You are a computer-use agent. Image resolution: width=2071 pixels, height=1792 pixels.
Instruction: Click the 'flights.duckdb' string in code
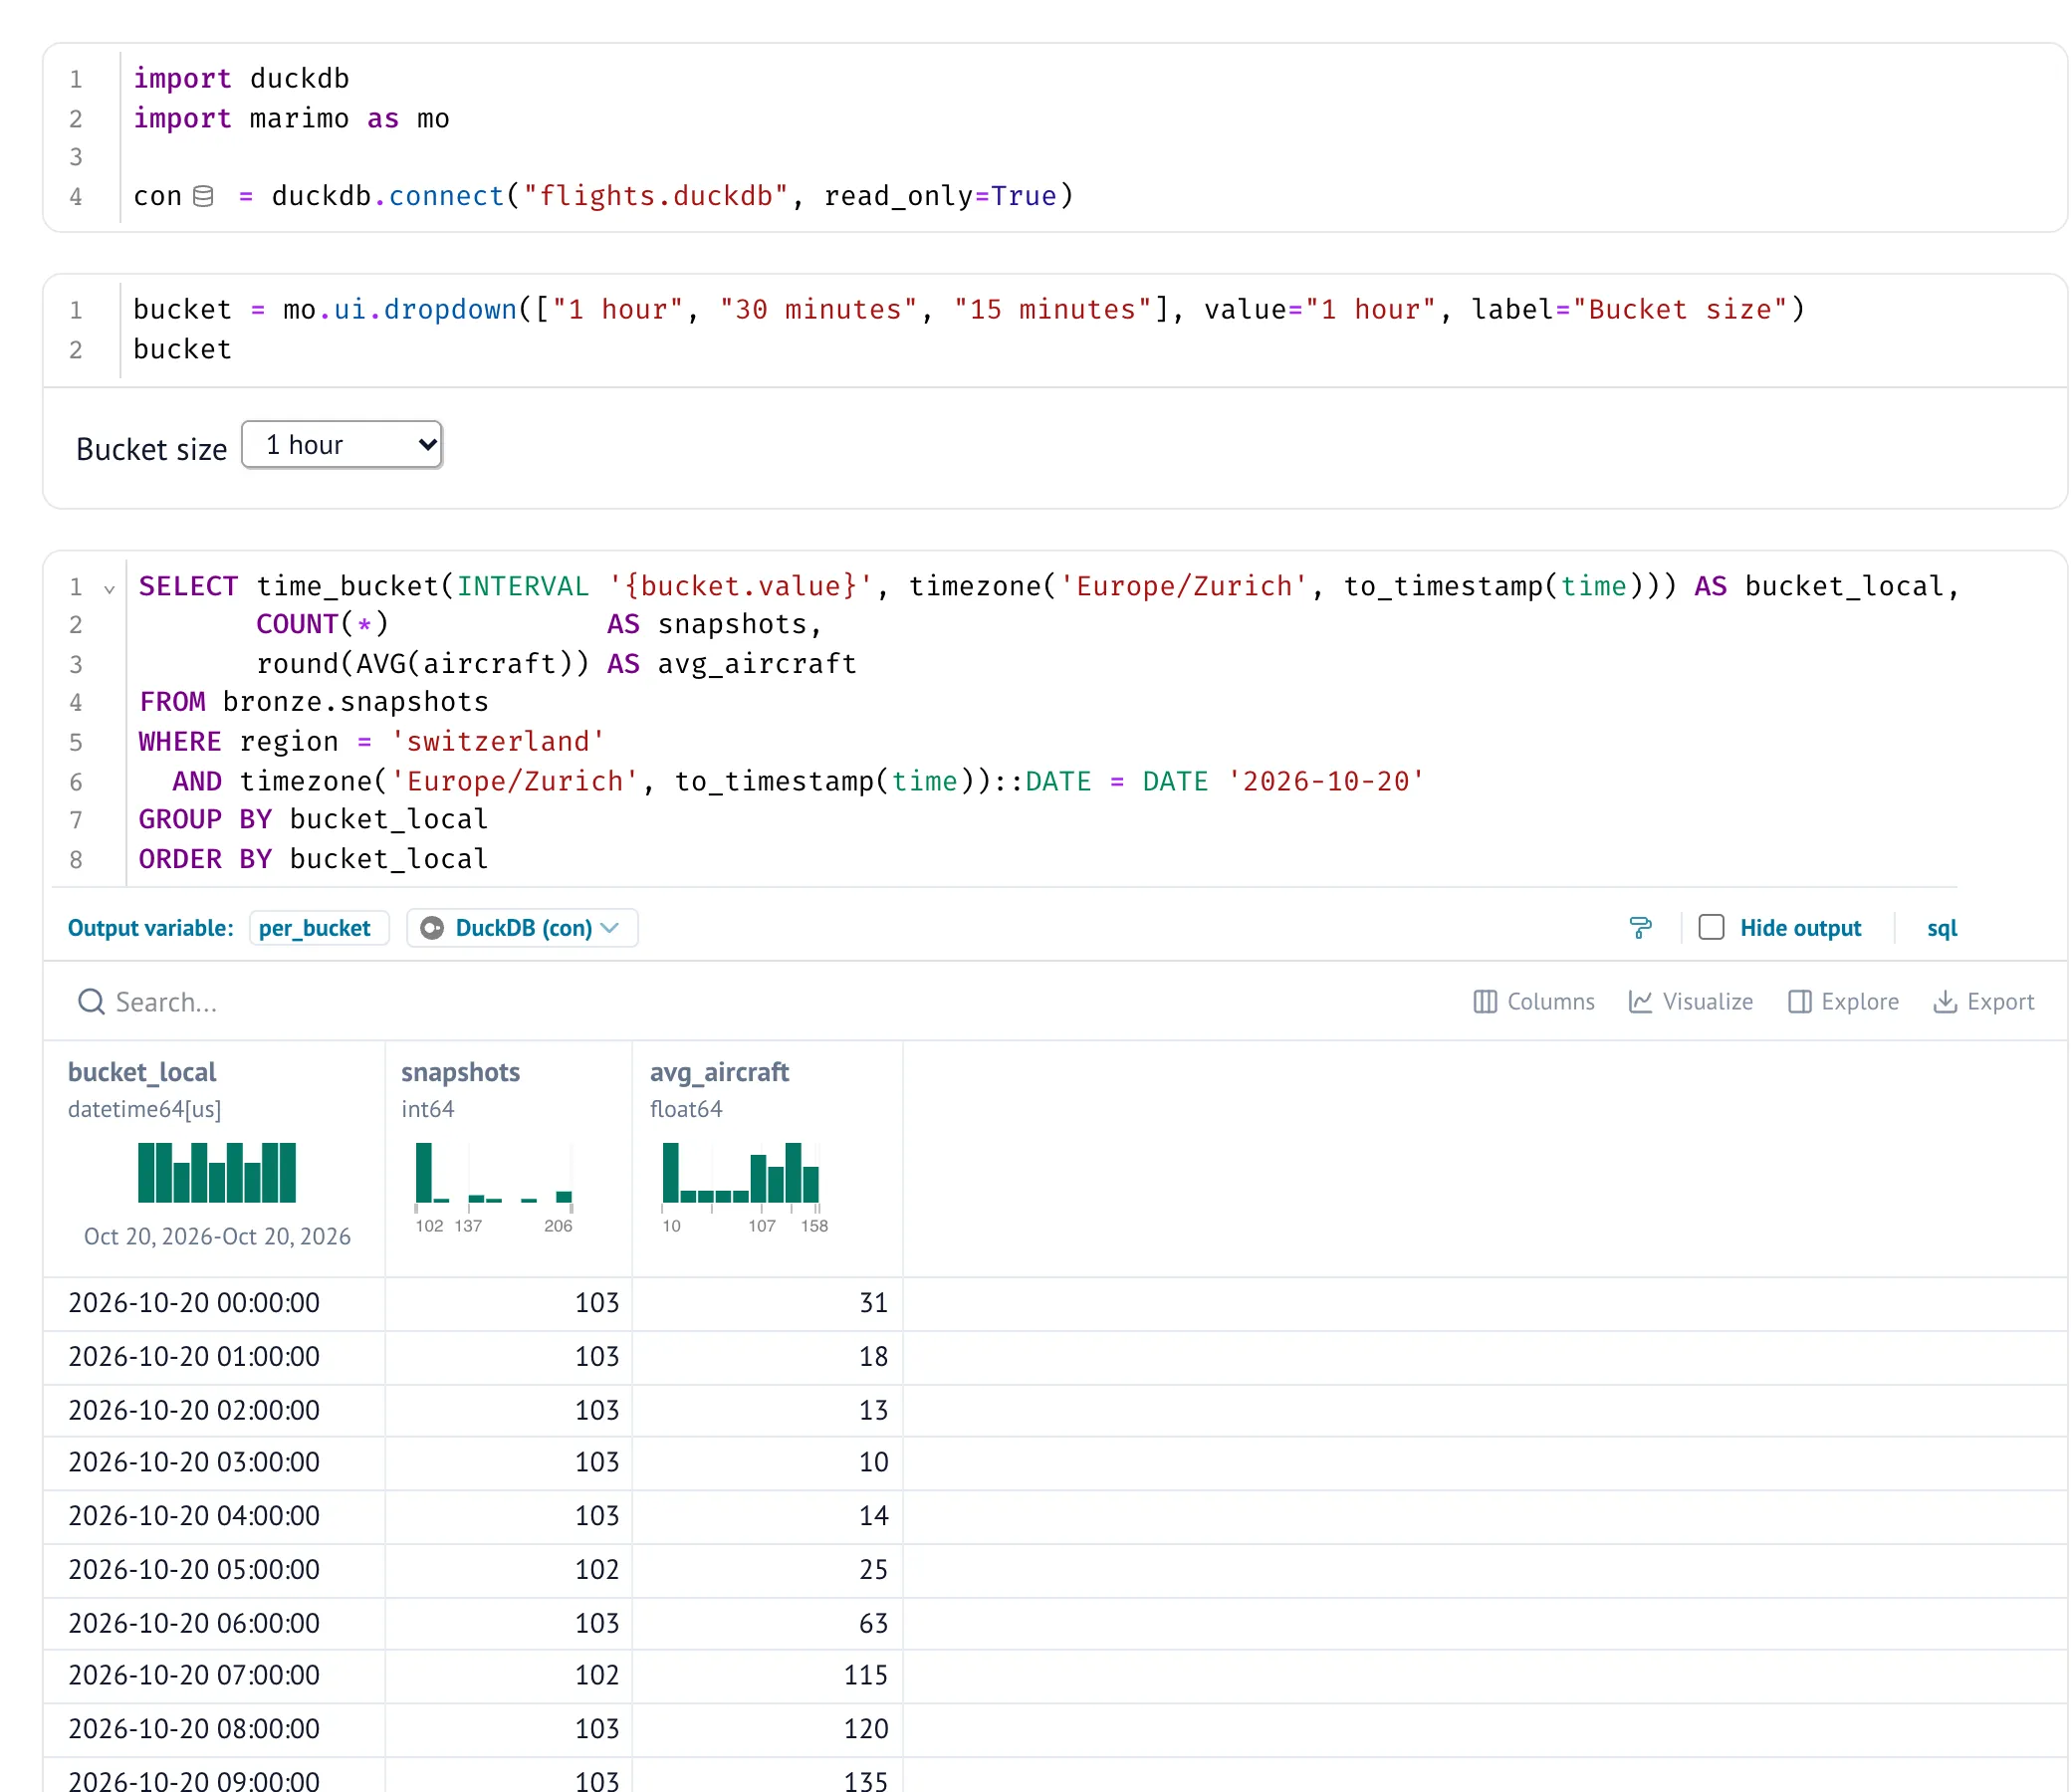tap(656, 196)
